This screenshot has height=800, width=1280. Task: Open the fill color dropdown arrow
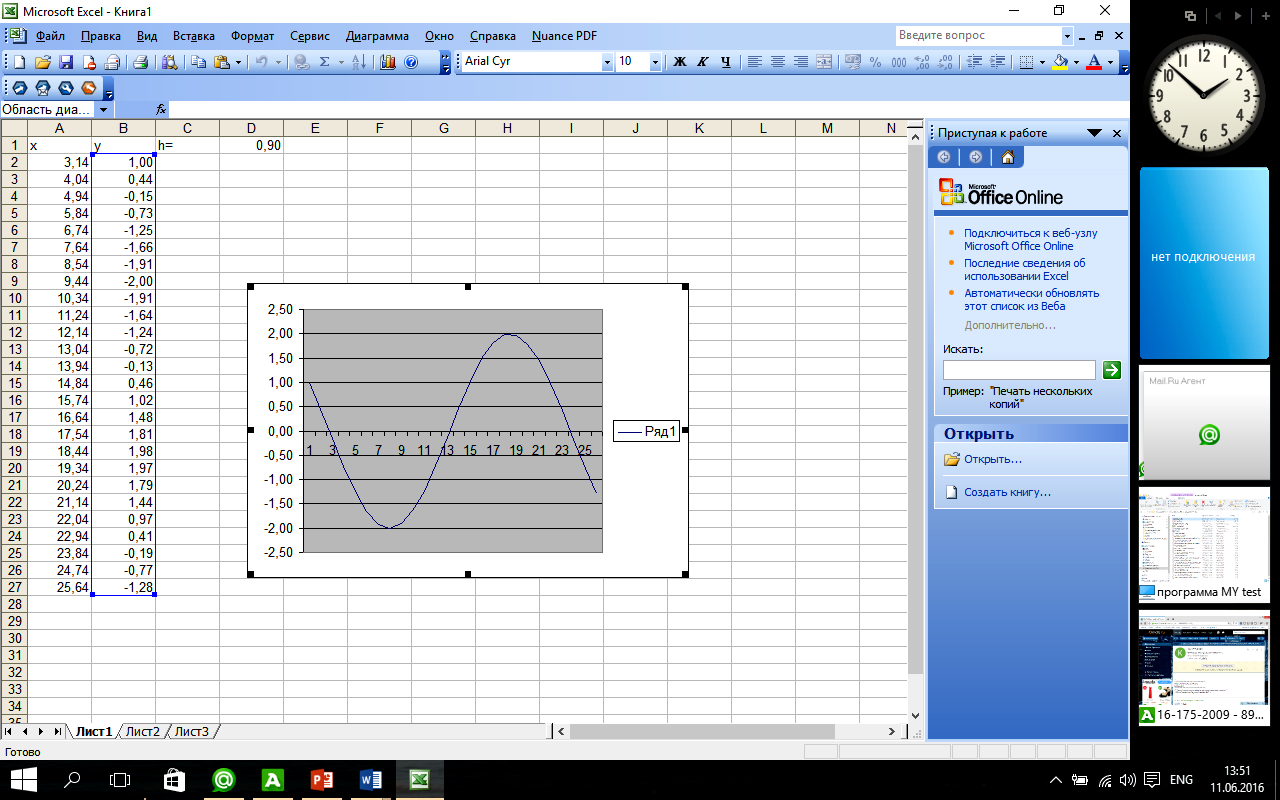coord(1077,62)
